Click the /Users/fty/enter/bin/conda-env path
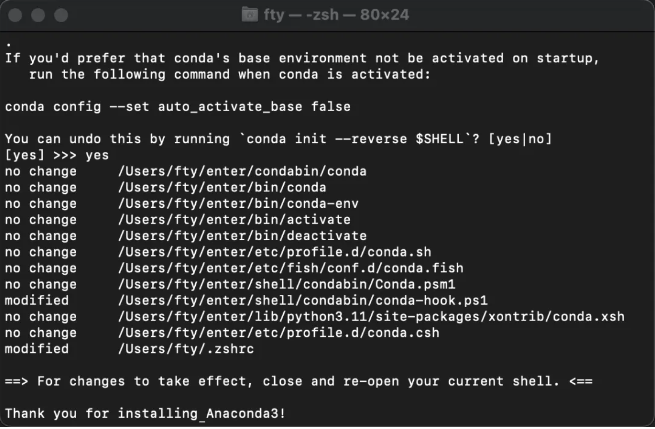The height and width of the screenshot is (429, 655). pyautogui.click(x=238, y=203)
